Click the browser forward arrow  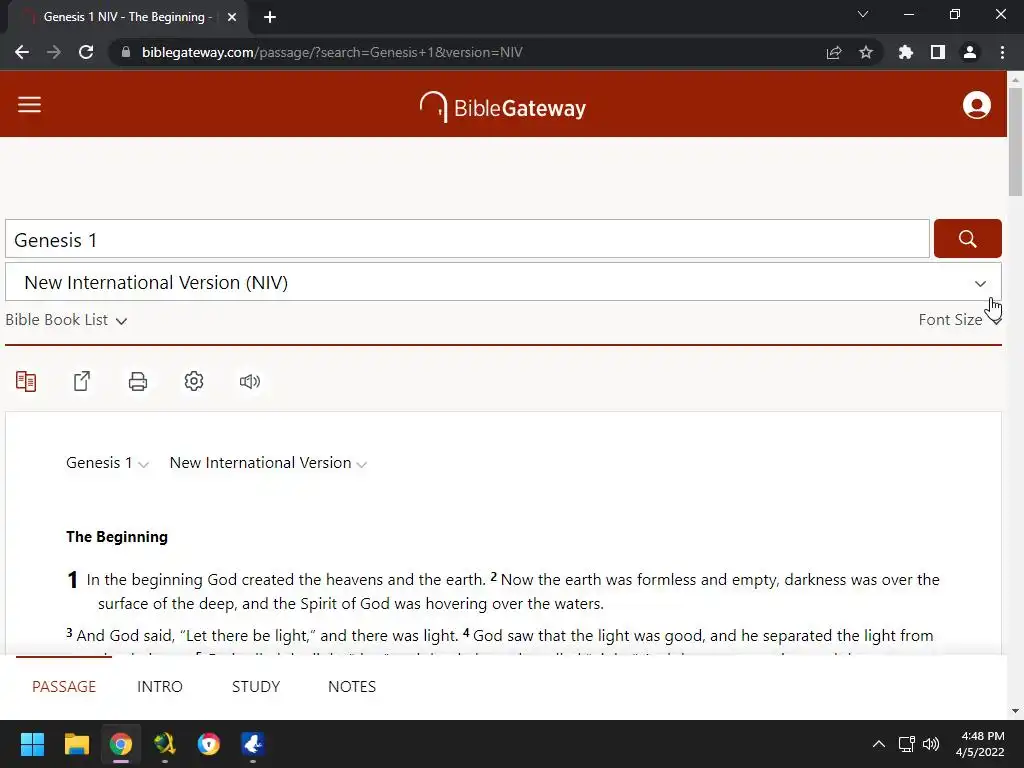(54, 52)
